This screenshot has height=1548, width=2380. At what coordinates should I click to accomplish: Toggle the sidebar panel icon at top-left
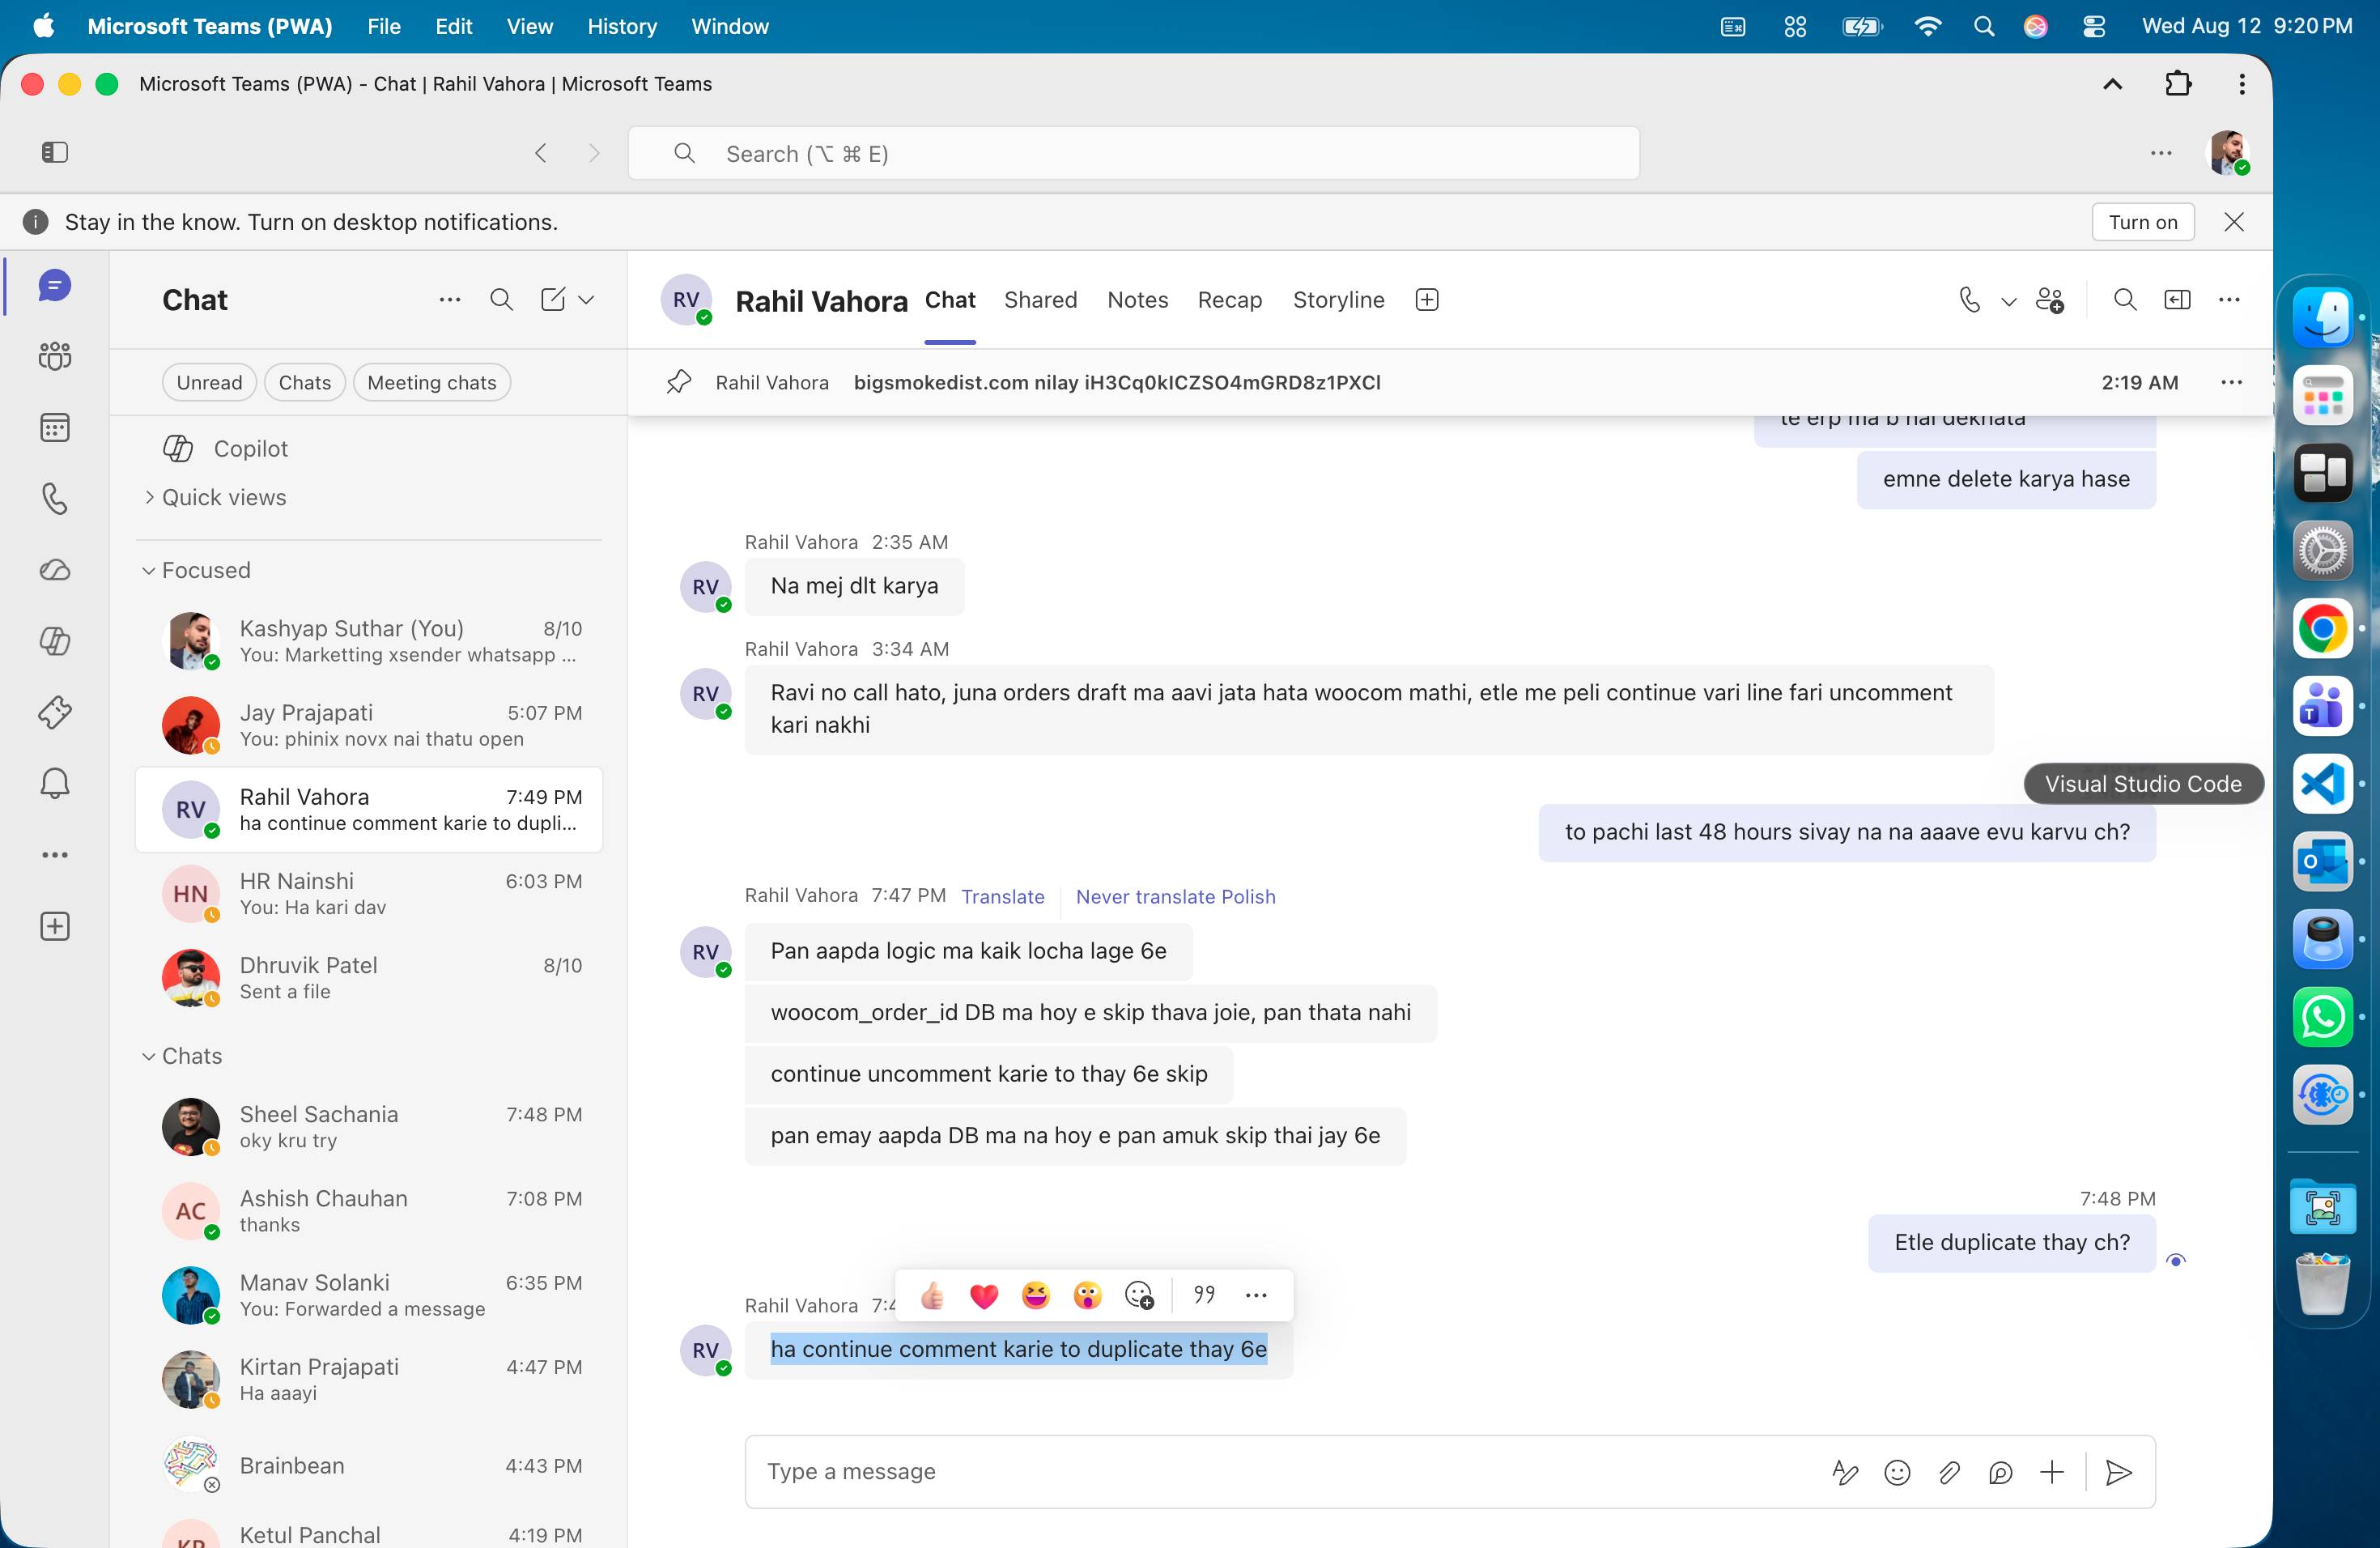(x=54, y=152)
